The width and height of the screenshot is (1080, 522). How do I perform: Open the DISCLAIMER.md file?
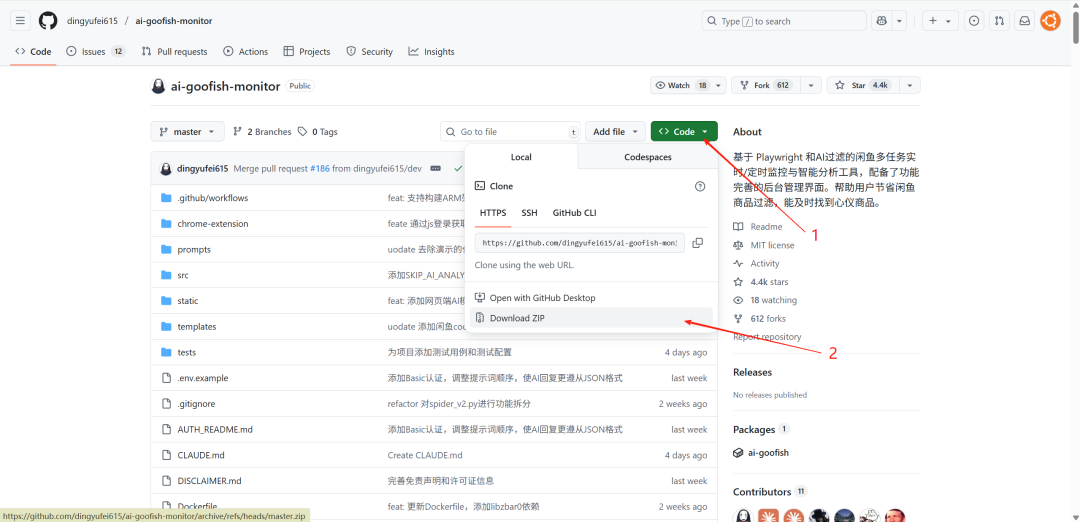pos(209,481)
